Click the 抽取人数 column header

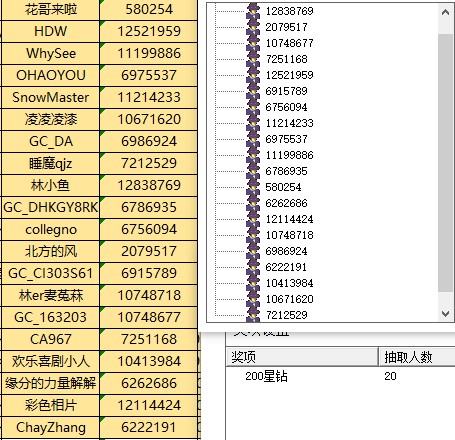pos(417,357)
